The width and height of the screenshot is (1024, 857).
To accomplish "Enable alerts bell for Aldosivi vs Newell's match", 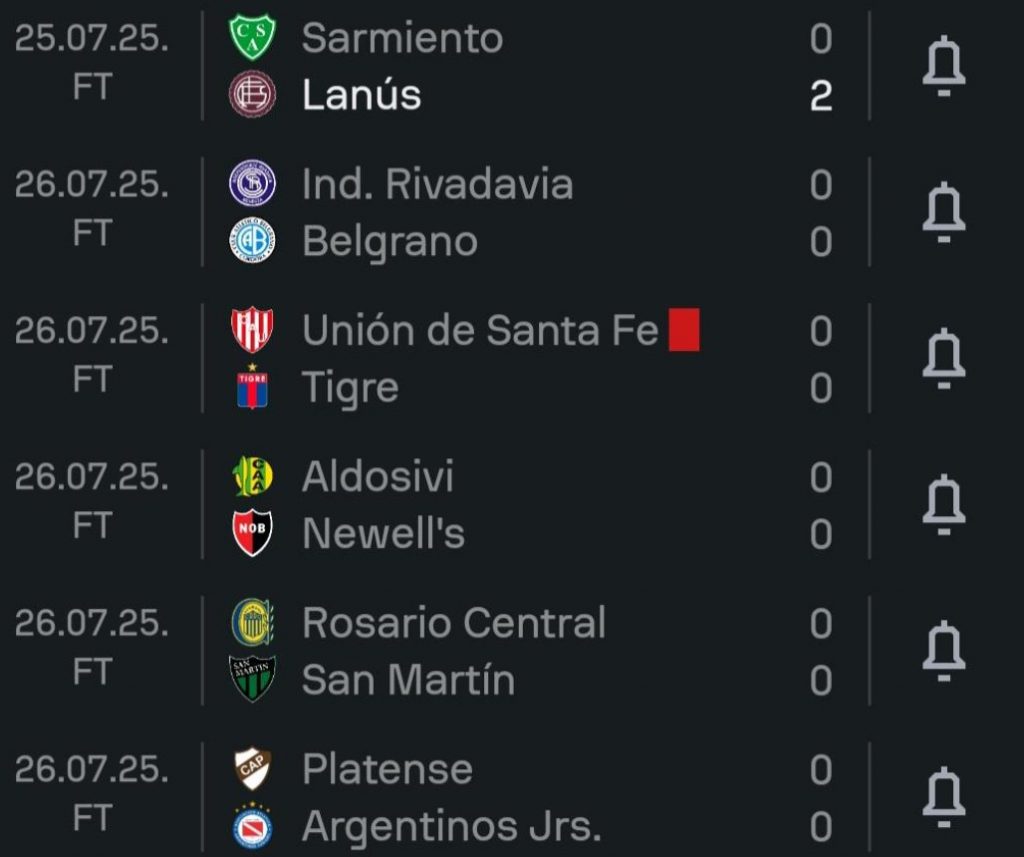I will (944, 506).
